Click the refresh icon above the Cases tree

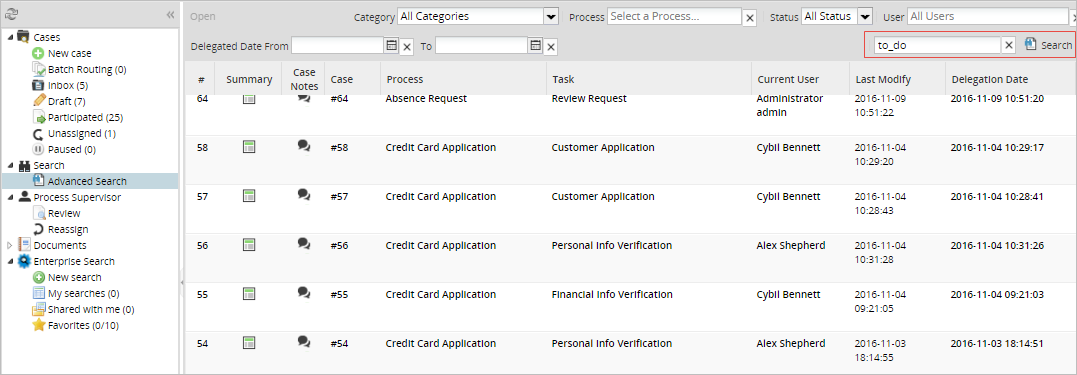[12, 14]
